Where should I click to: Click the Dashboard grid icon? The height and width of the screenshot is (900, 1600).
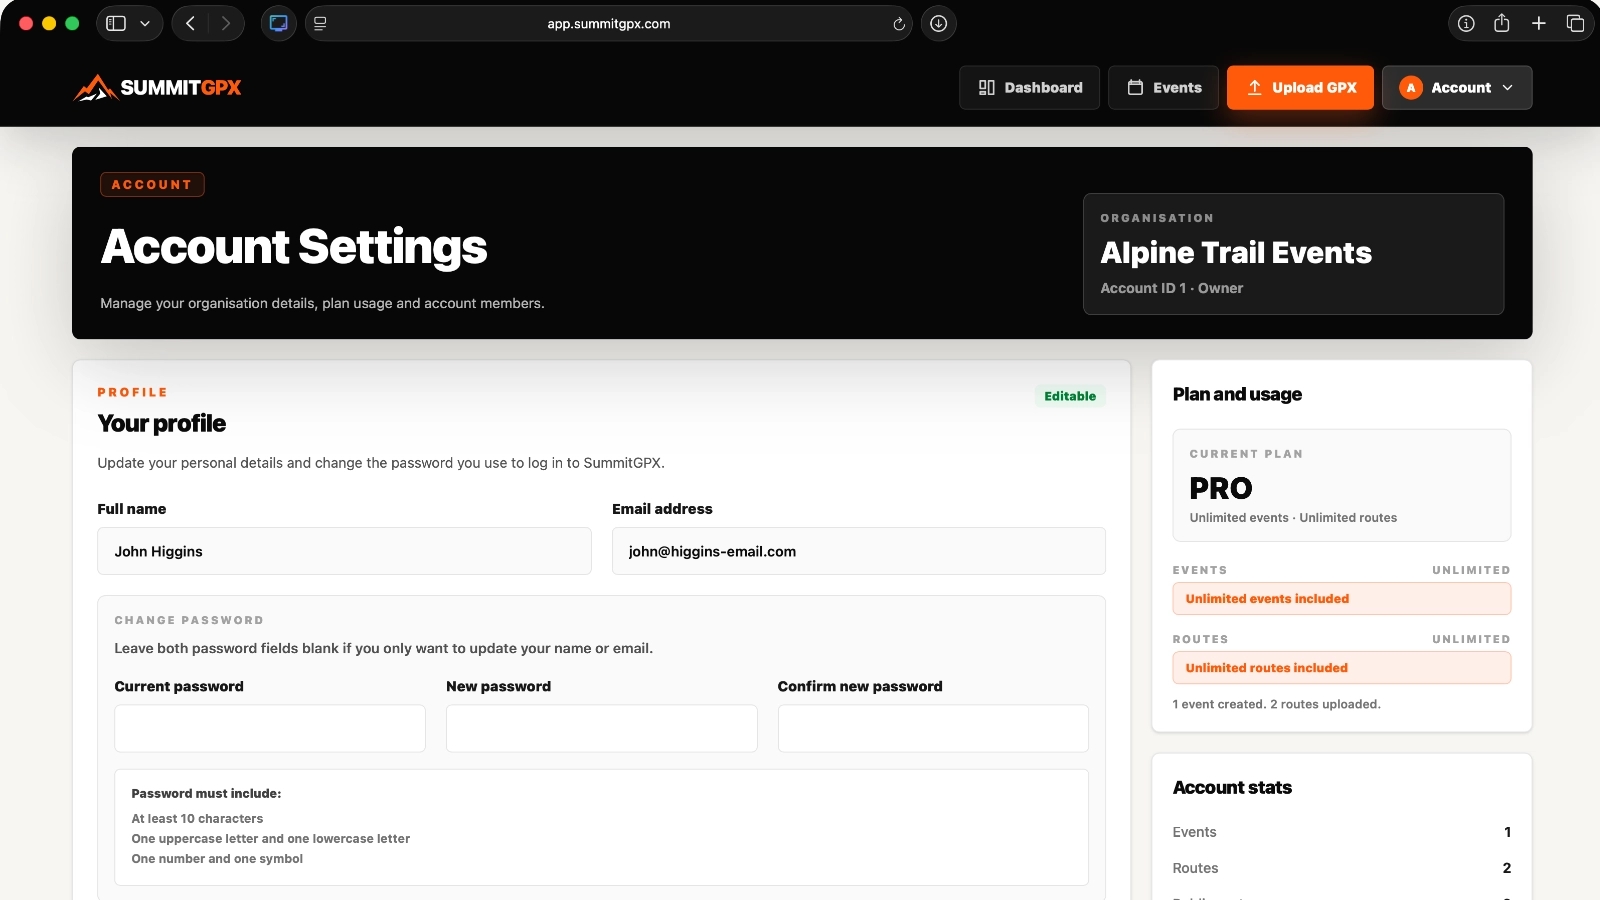[986, 88]
